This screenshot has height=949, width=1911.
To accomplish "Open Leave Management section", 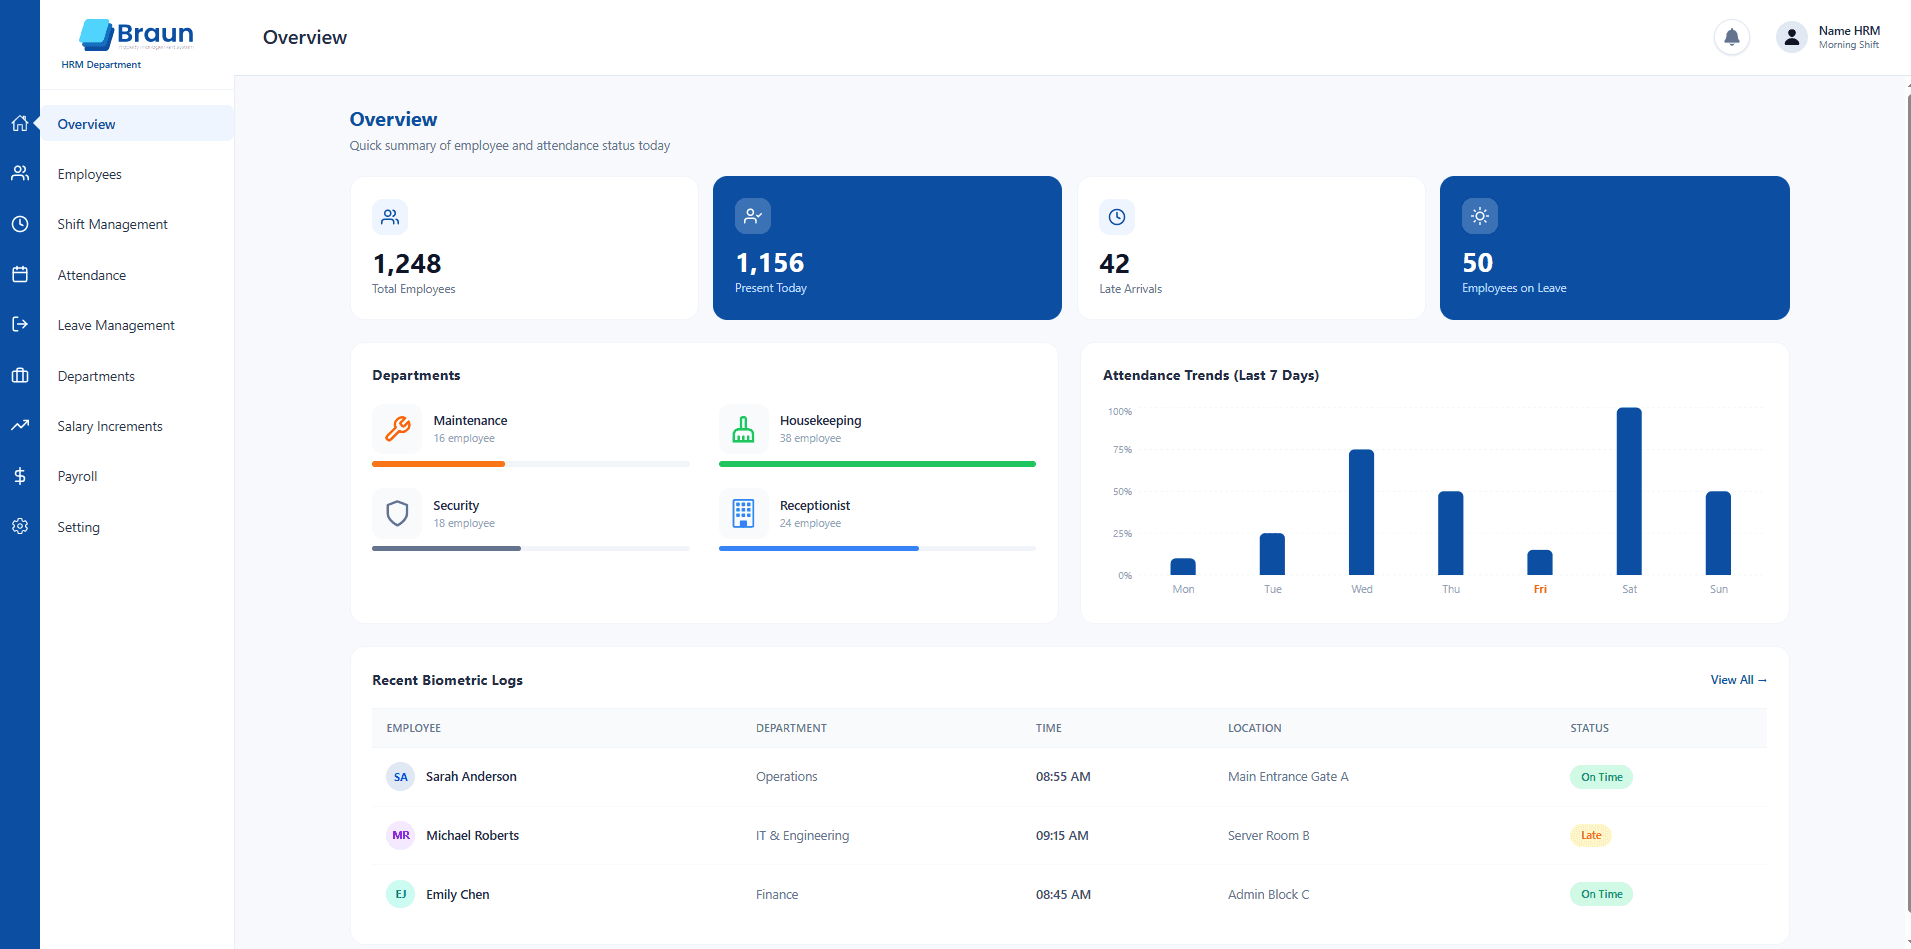I will [x=137, y=325].
